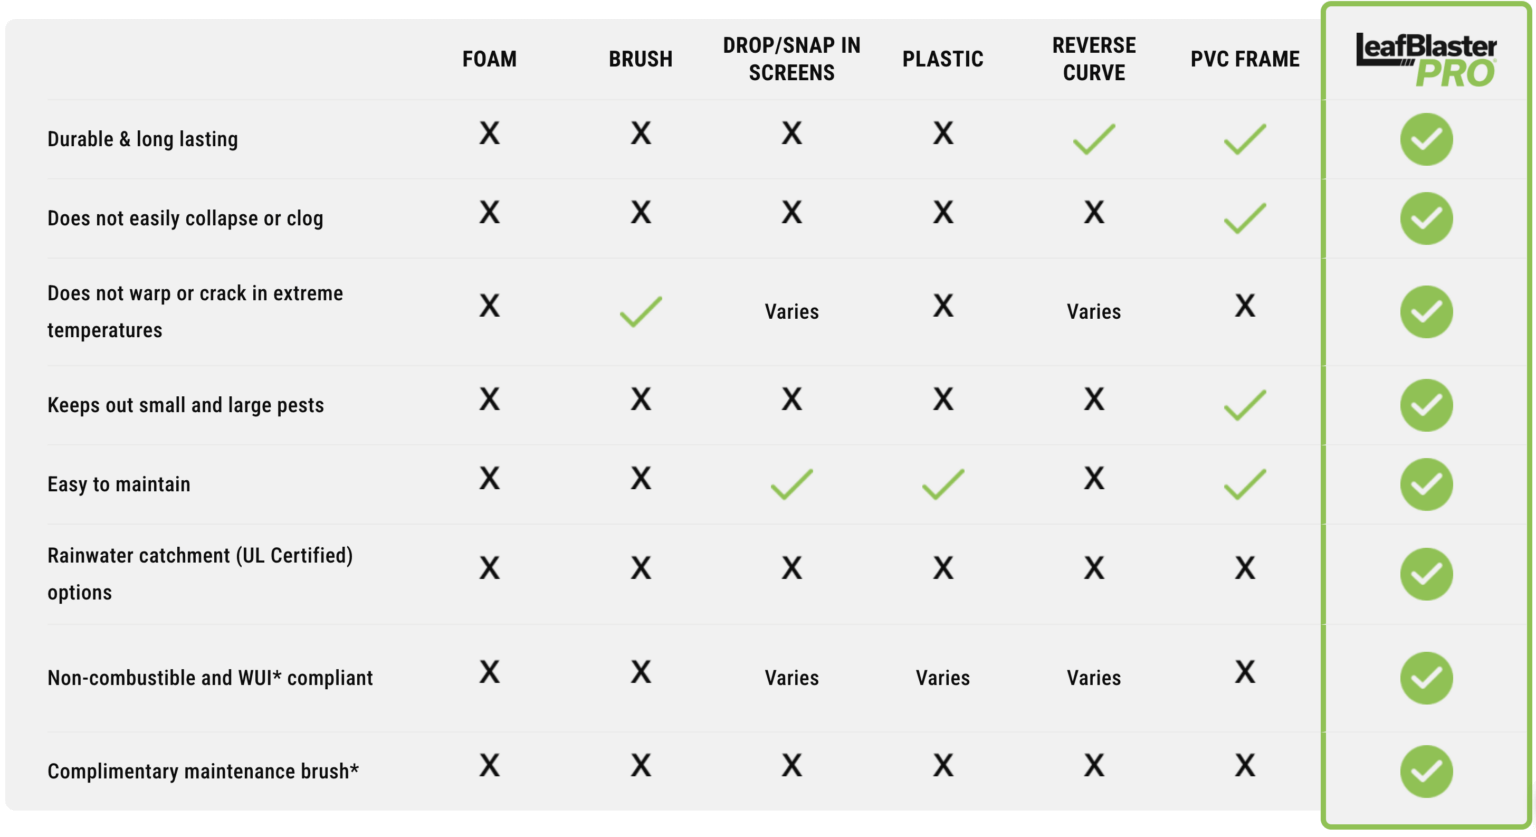This screenshot has height=837, width=1536.
Task: Click LeafBlaster checkmark for Easy to maintain
Action: click(1426, 484)
